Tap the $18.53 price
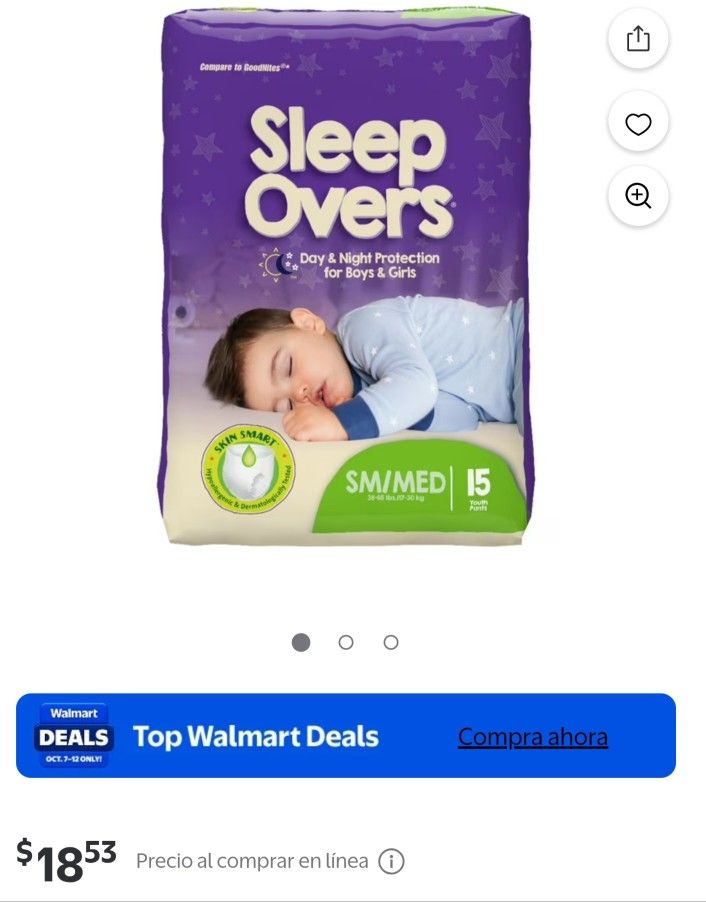This screenshot has height=902, width=706. (x=66, y=859)
